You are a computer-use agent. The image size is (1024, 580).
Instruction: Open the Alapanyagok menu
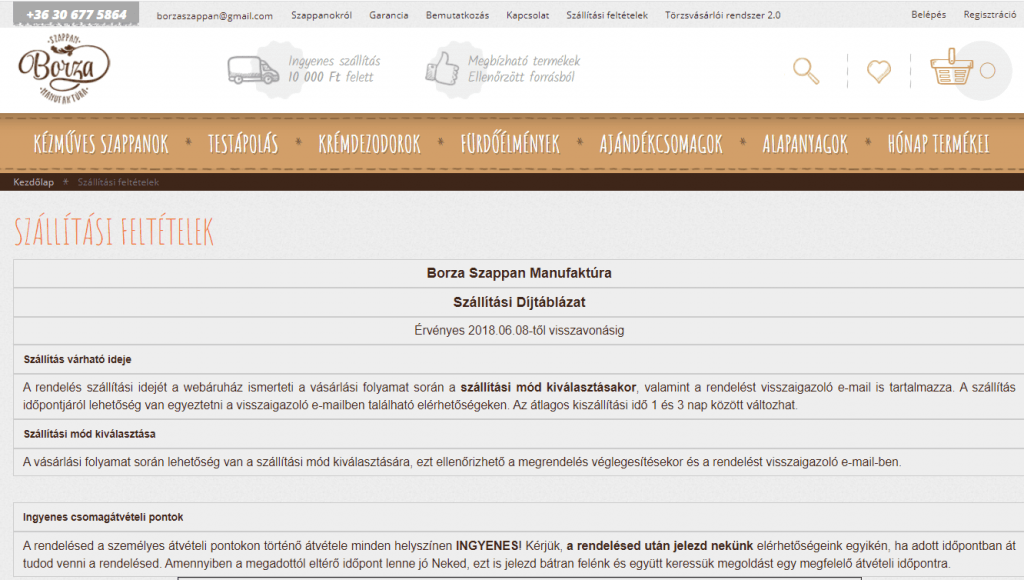pos(805,144)
